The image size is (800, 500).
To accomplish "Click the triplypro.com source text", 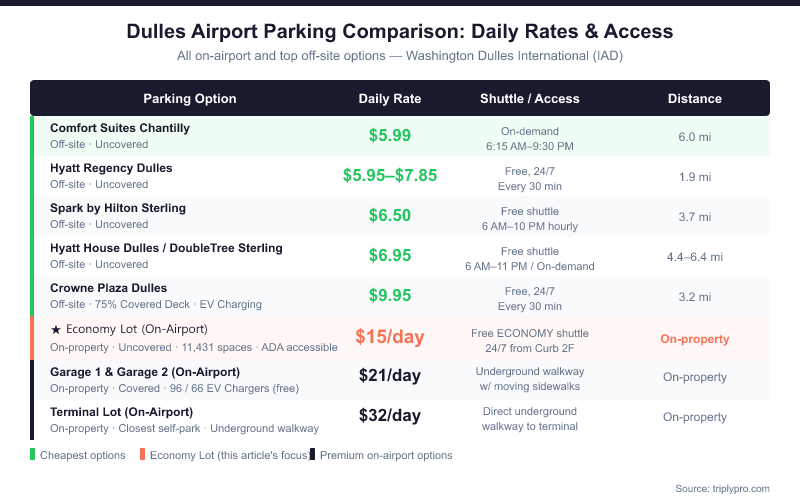I will pyautogui.click(x=723, y=488).
